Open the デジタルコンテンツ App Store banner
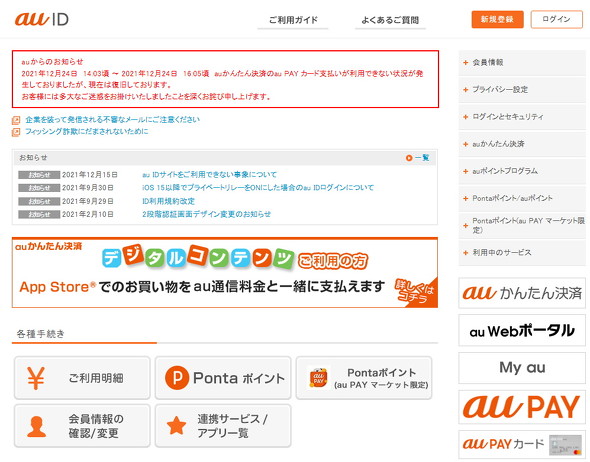 coord(225,273)
